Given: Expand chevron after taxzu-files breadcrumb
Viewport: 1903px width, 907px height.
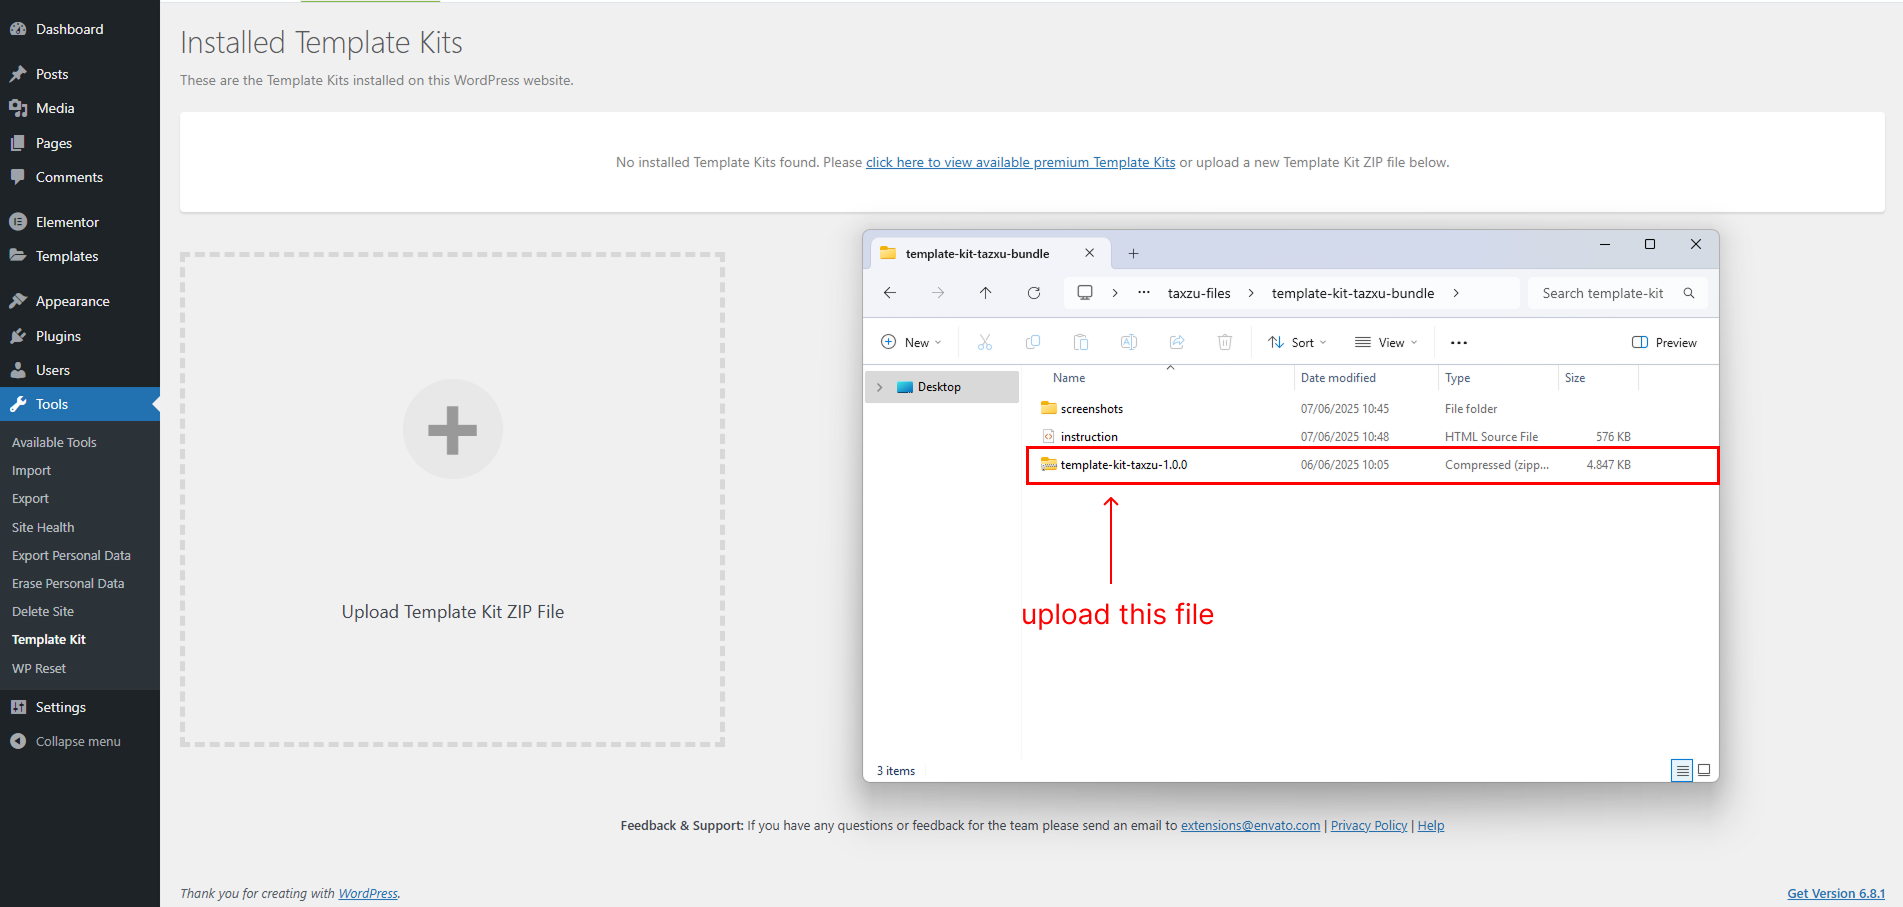Looking at the screenshot, I should [x=1251, y=293].
